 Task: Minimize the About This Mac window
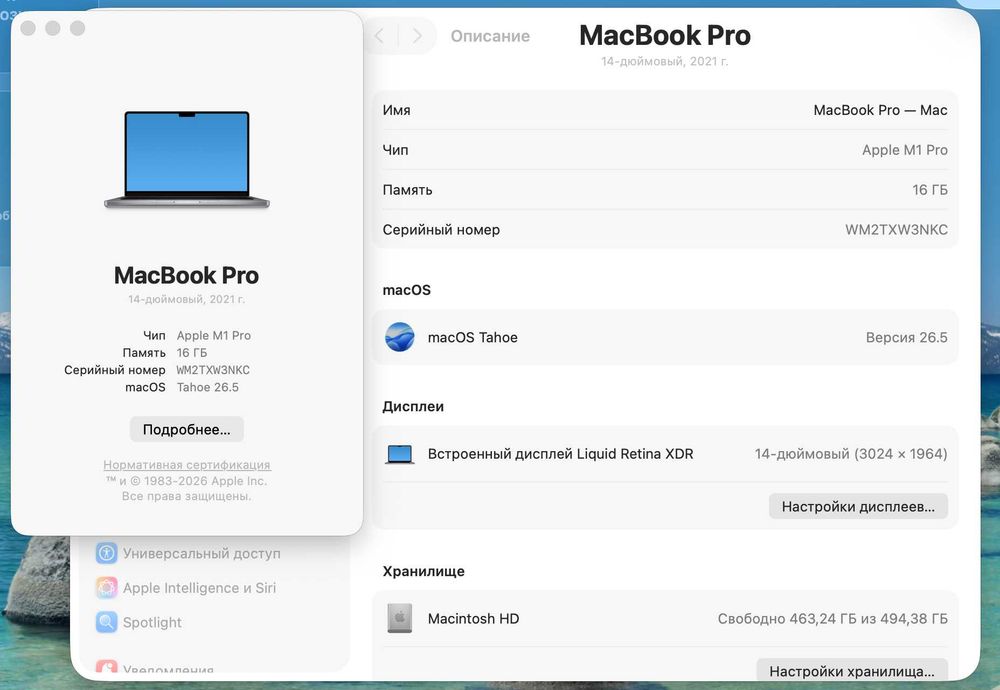[x=53, y=28]
